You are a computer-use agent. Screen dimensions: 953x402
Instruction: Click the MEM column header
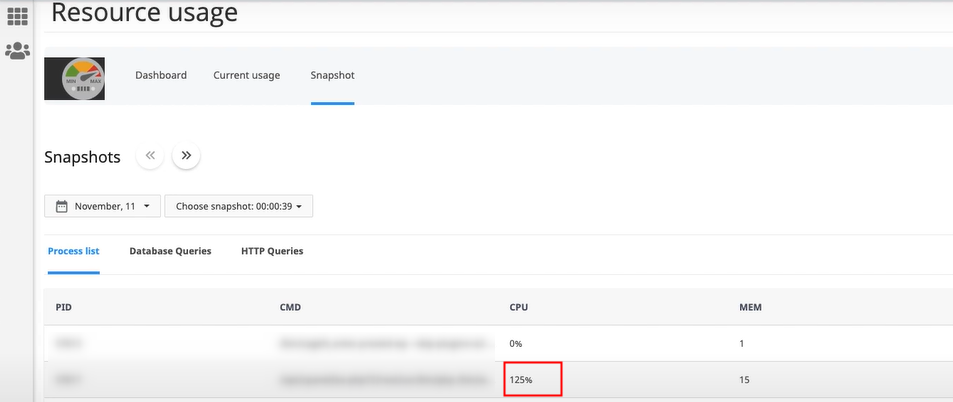tap(749, 307)
